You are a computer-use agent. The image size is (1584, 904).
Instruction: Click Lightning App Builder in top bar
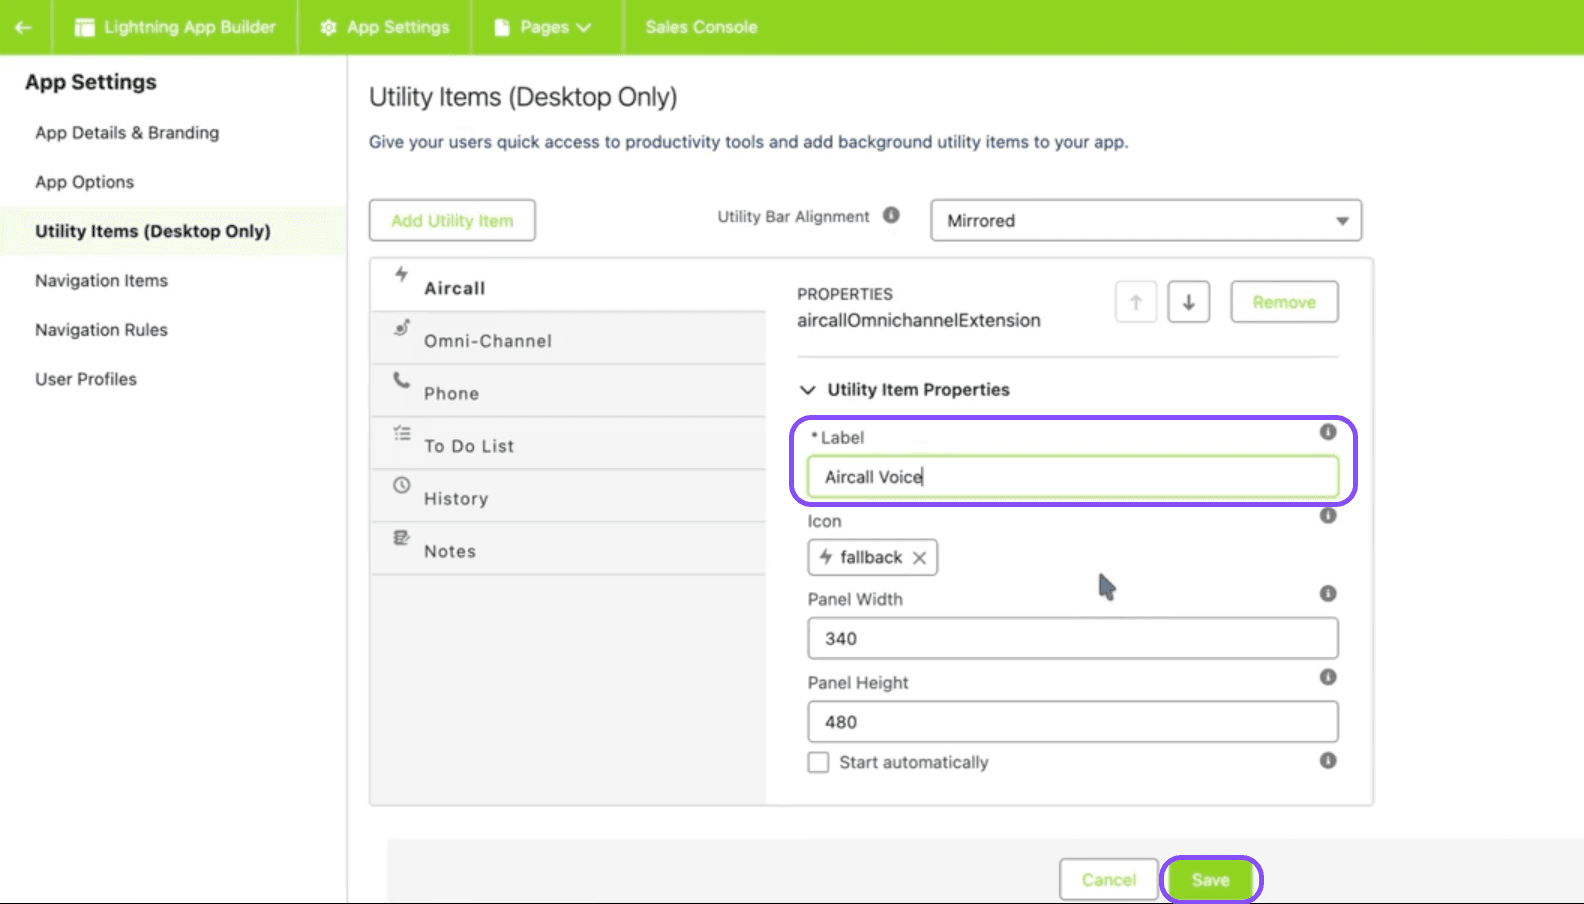tap(176, 27)
